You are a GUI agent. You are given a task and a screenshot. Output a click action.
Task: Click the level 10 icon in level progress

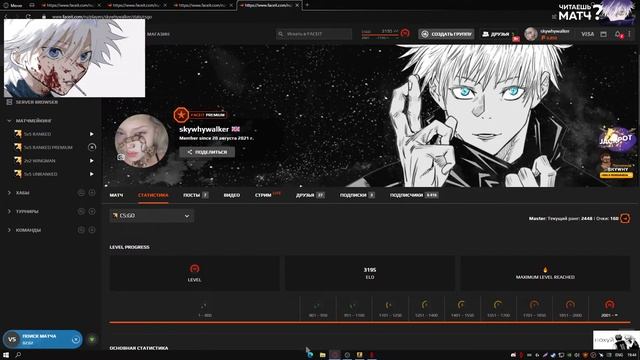pyautogui.click(x=194, y=269)
